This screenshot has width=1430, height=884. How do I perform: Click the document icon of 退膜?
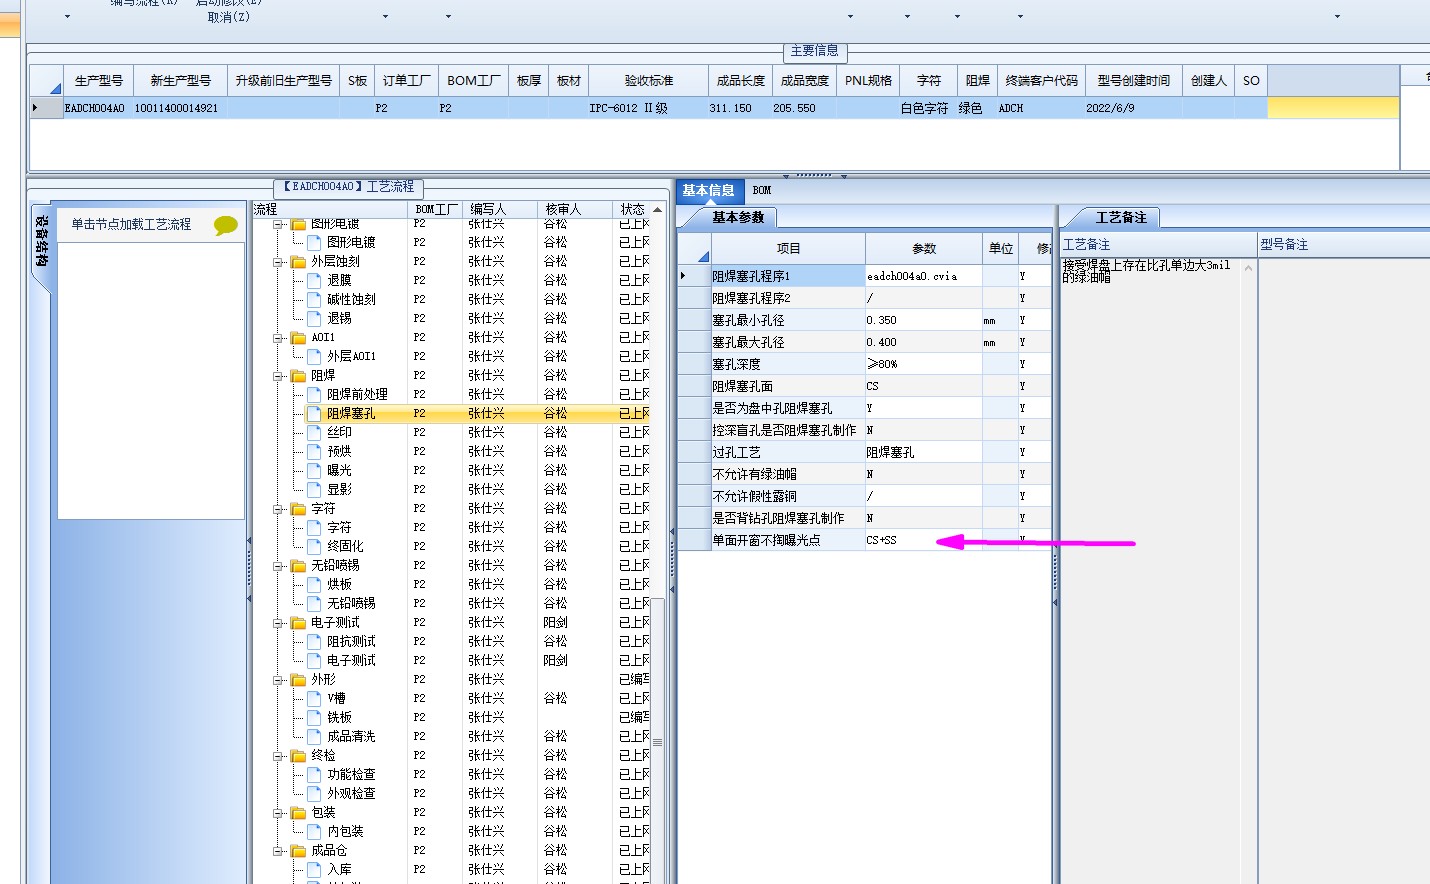point(314,281)
